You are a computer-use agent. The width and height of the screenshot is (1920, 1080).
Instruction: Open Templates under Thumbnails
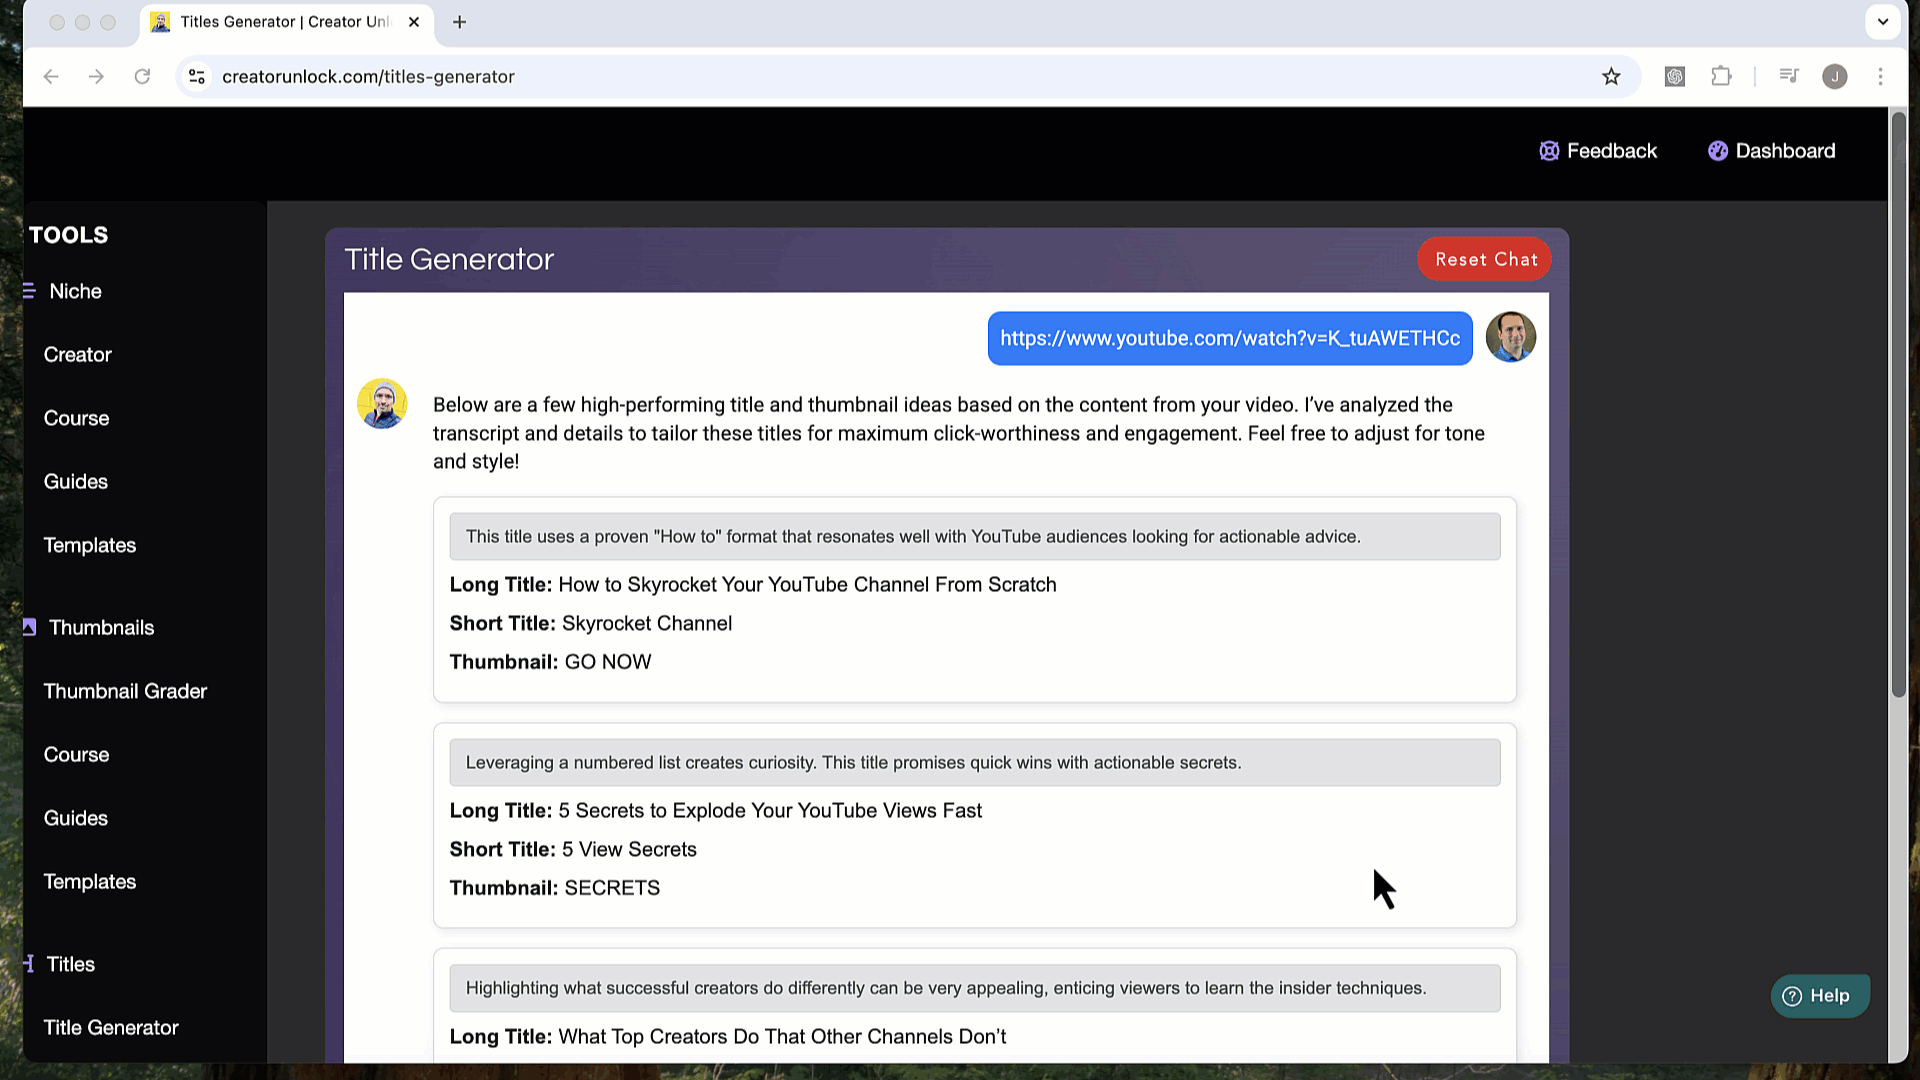pos(90,882)
